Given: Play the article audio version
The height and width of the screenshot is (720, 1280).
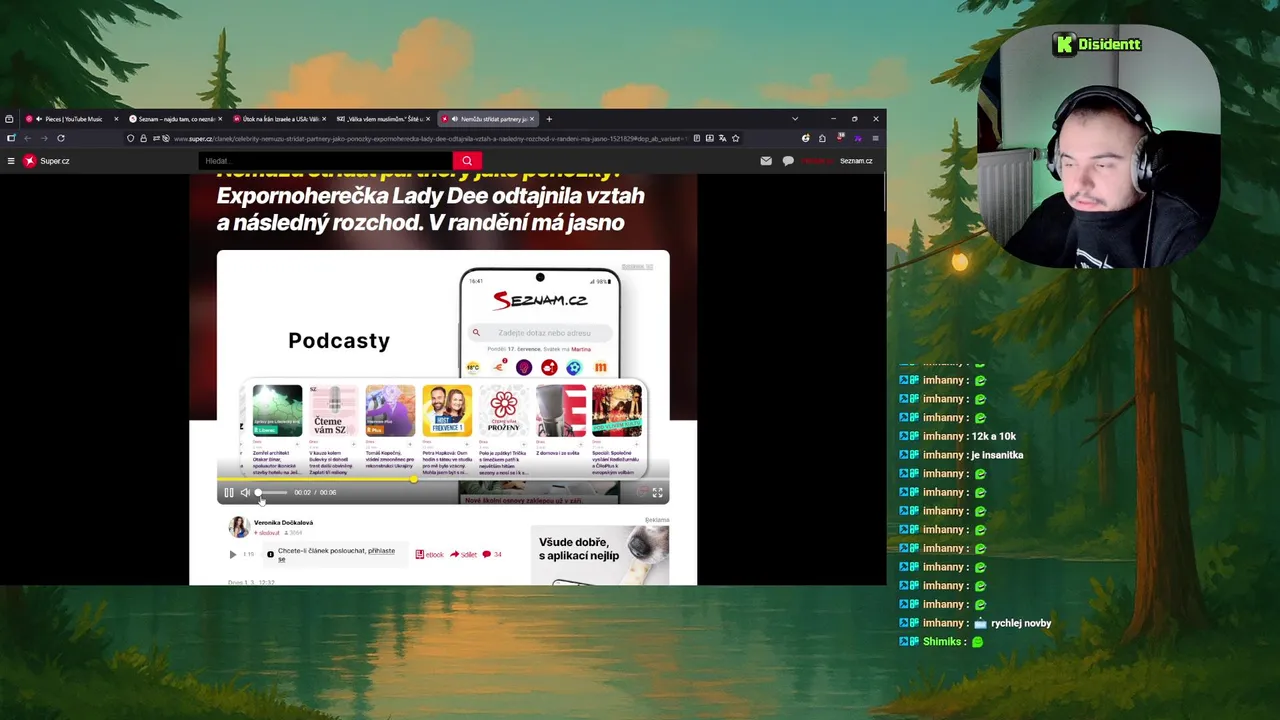Looking at the screenshot, I should point(233,554).
